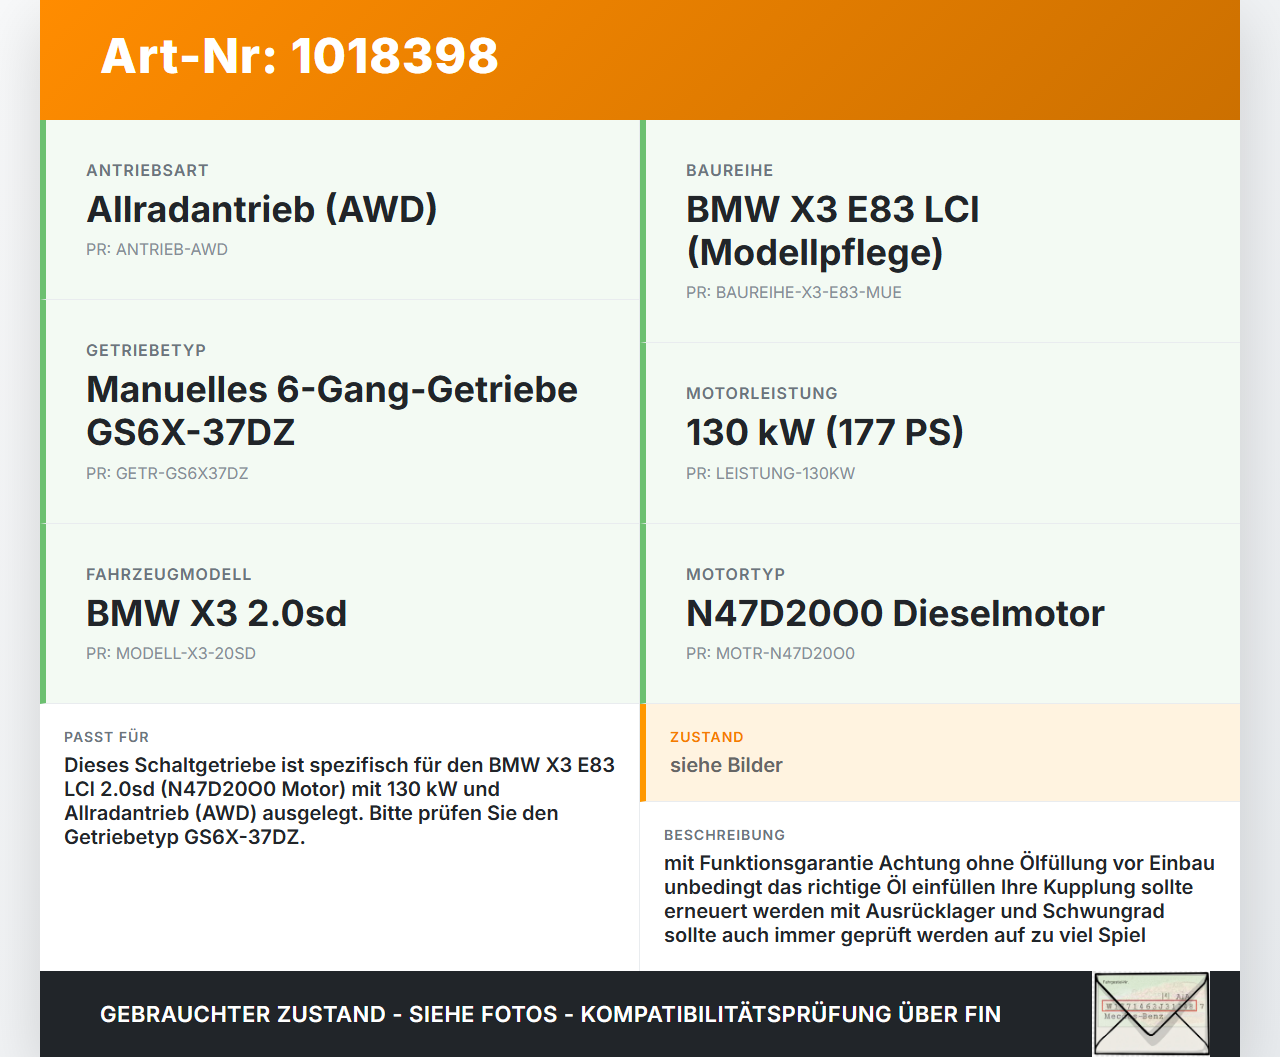This screenshot has width=1280, height=1057.
Task: Click 'Manuelles 6-Gang-Getriebe GS6X-37DZ' value
Action: [332, 411]
